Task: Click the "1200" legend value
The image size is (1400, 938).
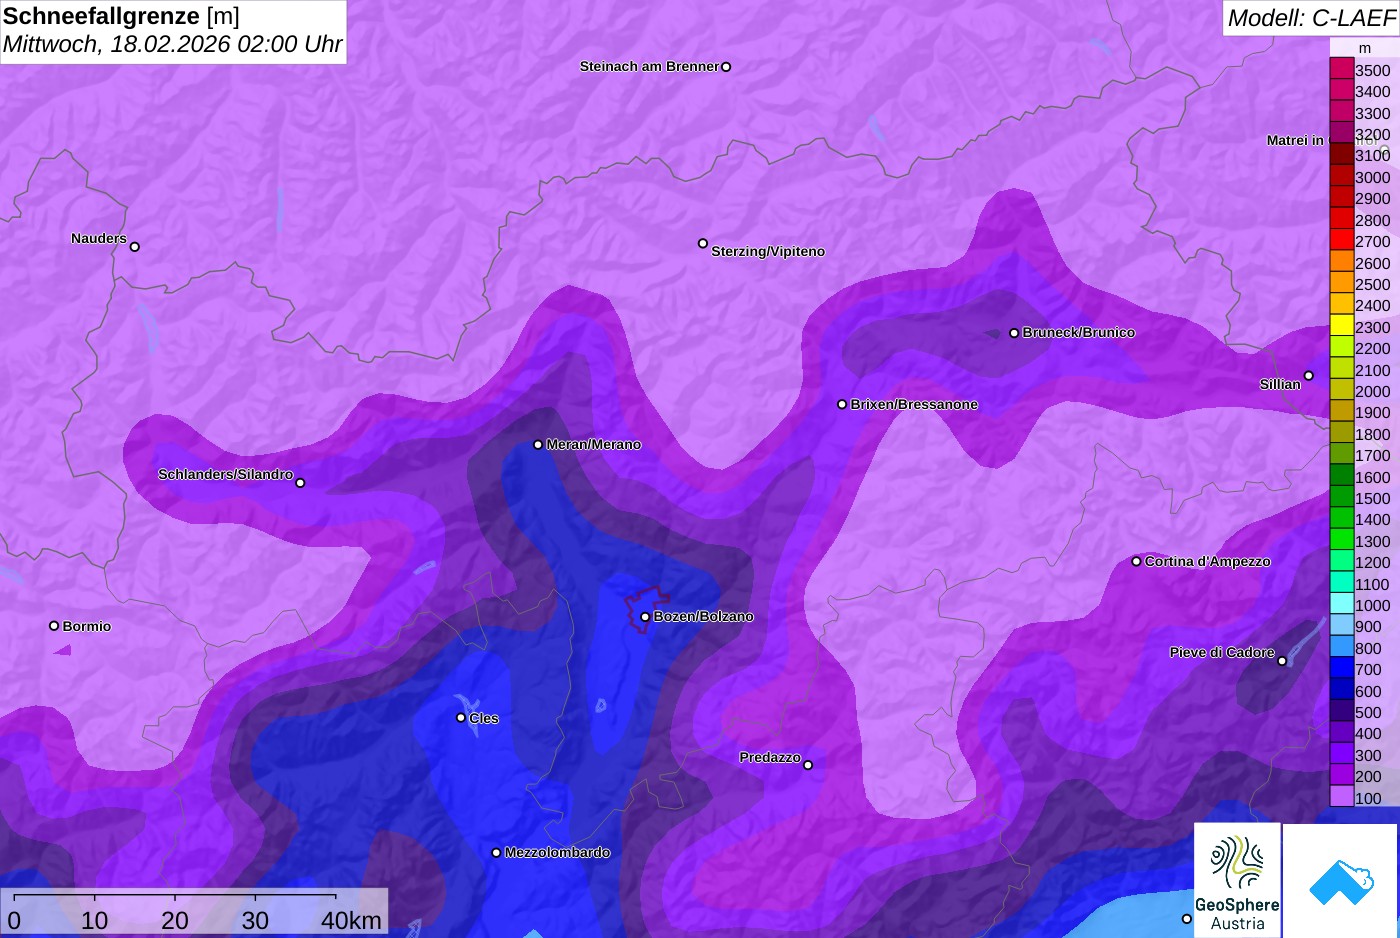Action: pos(1373,562)
